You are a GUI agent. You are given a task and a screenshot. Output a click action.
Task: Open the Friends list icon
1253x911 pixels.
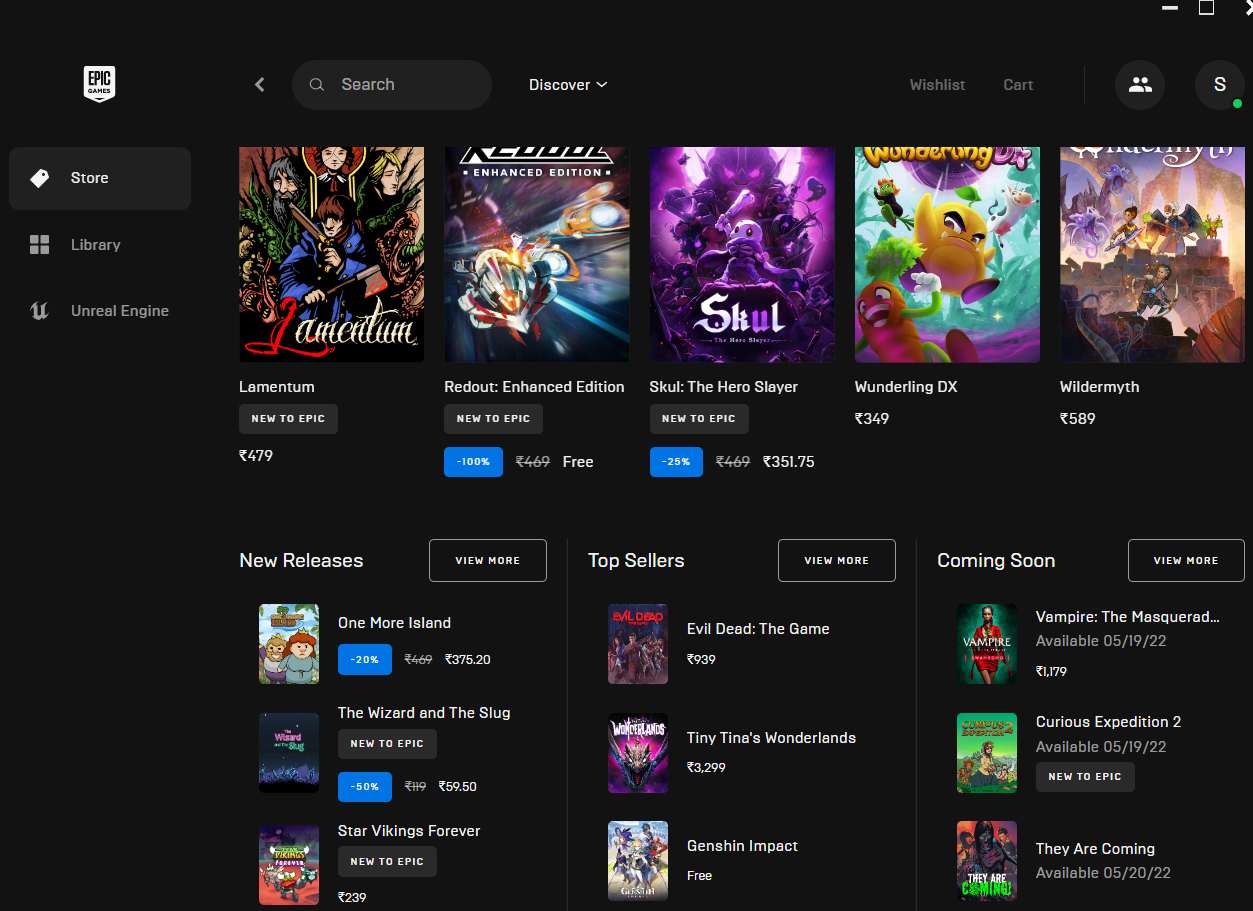(x=1140, y=85)
